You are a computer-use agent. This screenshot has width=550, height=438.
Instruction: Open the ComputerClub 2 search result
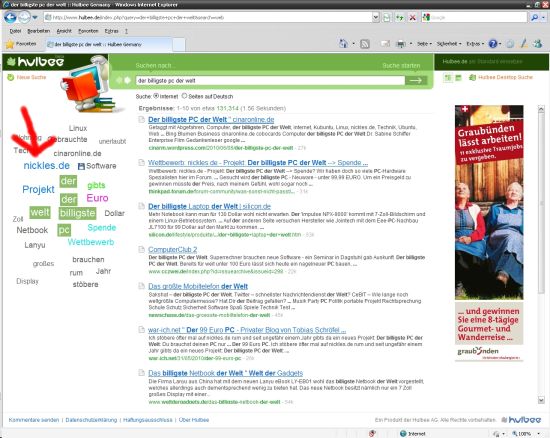pos(173,250)
